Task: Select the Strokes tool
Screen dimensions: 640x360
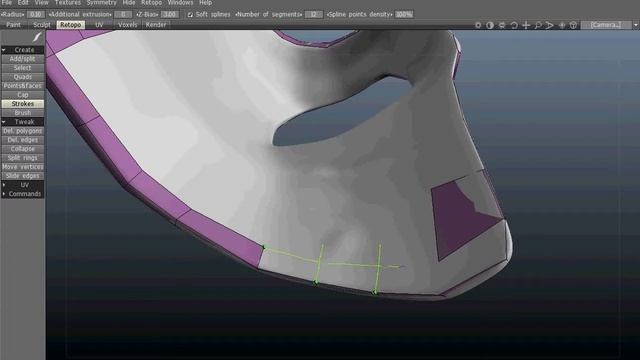Action: coord(23,104)
